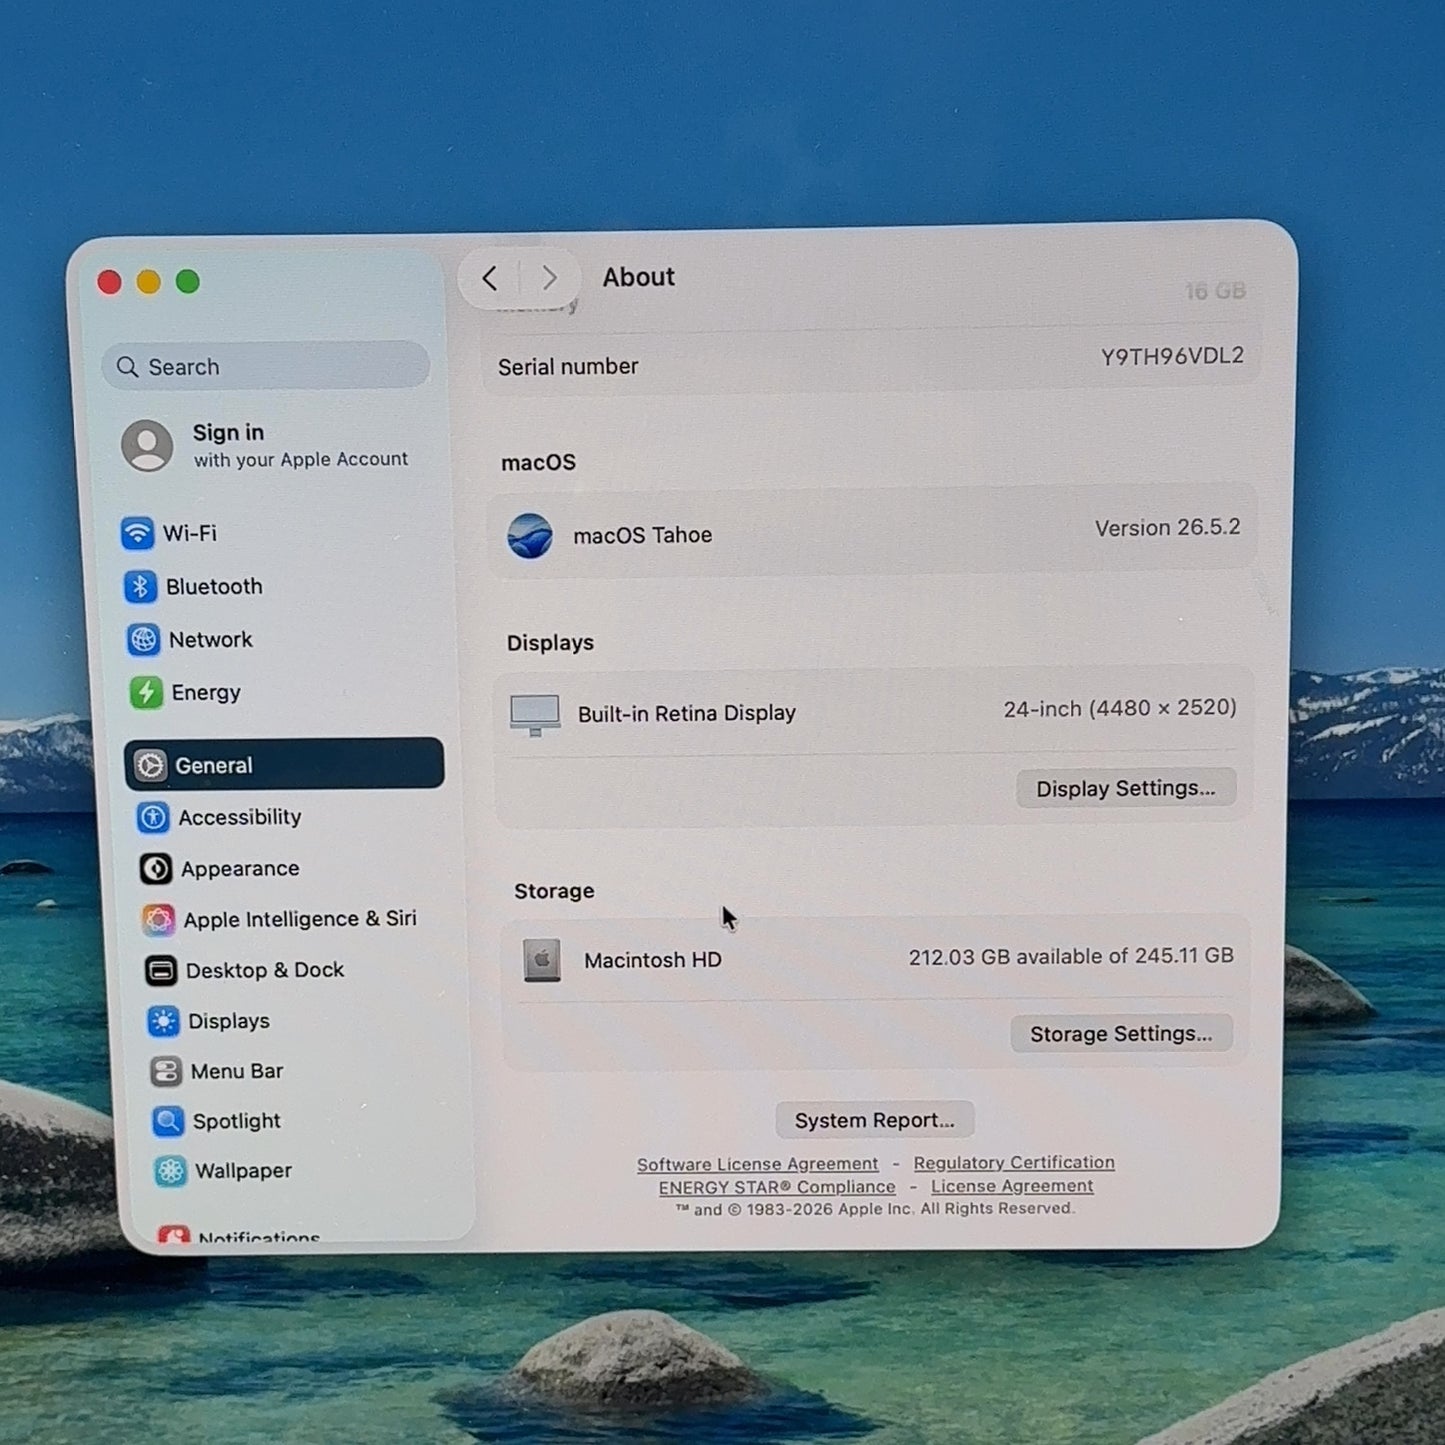The height and width of the screenshot is (1445, 1445).
Task: Open Wi-Fi settings icon in sidebar
Action: click(x=137, y=533)
